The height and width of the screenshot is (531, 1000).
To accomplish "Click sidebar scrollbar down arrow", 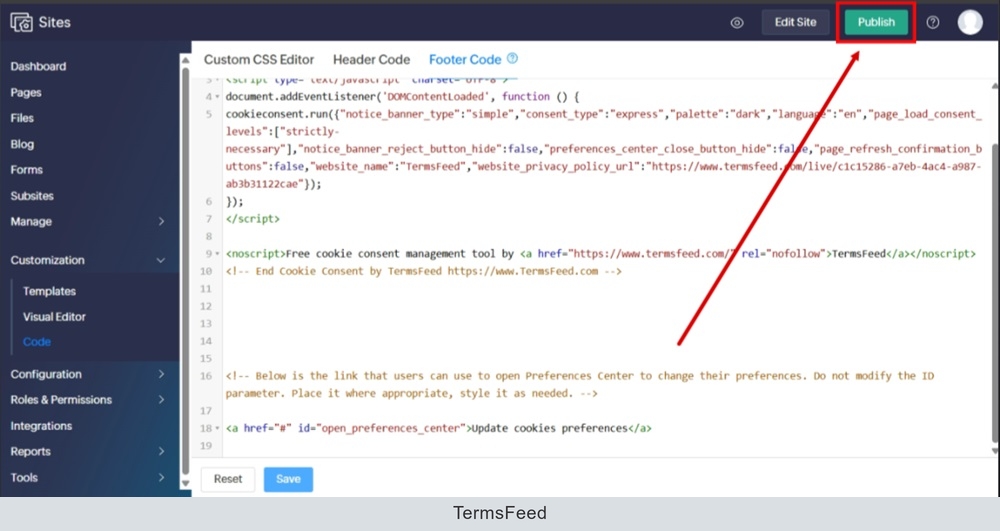I will 186,483.
